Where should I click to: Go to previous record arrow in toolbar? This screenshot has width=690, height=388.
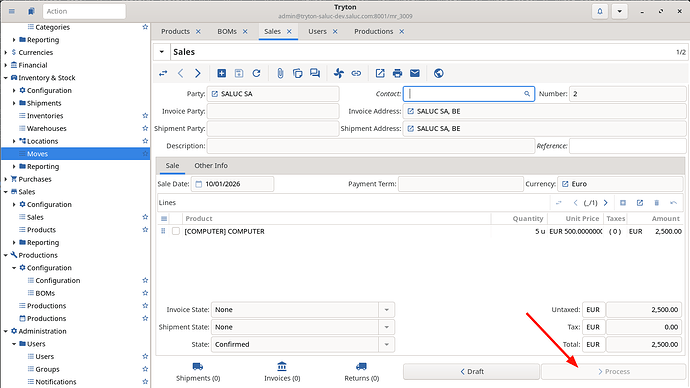tap(180, 73)
